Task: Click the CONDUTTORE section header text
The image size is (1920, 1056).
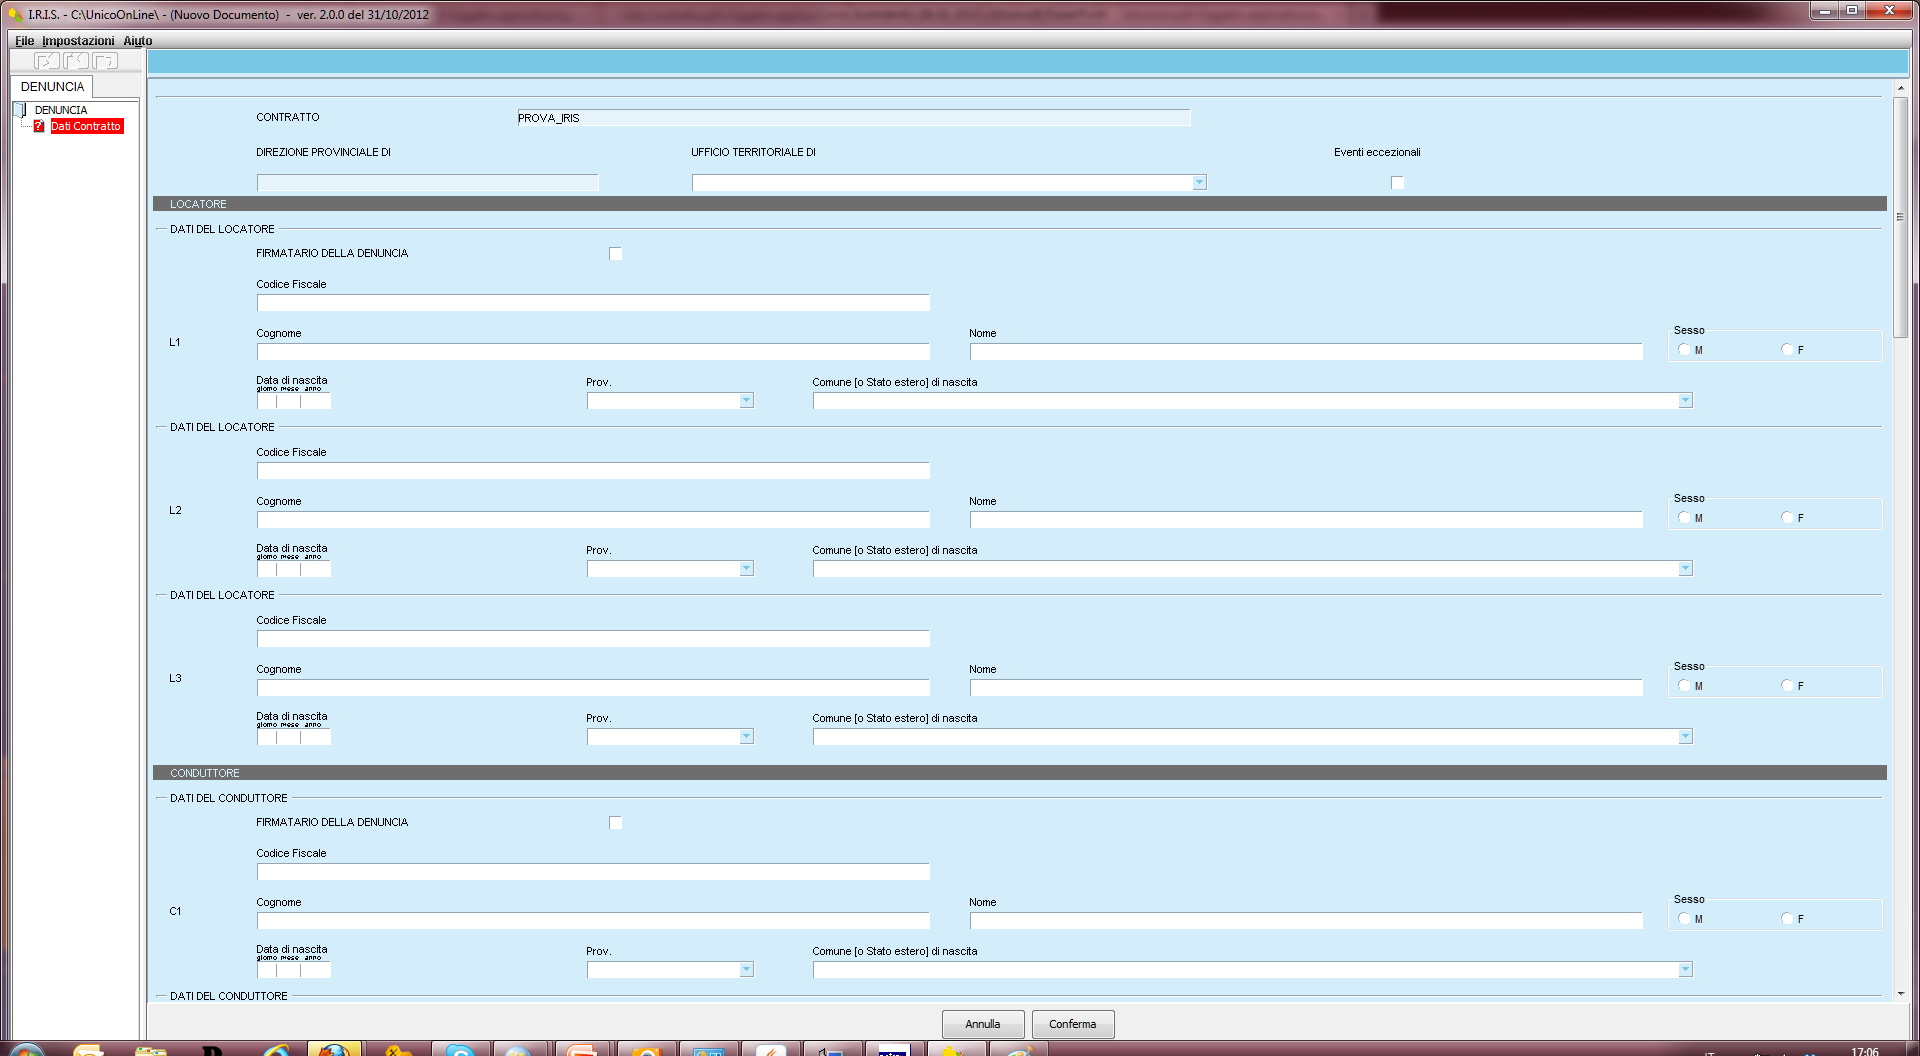Action: click(x=205, y=773)
